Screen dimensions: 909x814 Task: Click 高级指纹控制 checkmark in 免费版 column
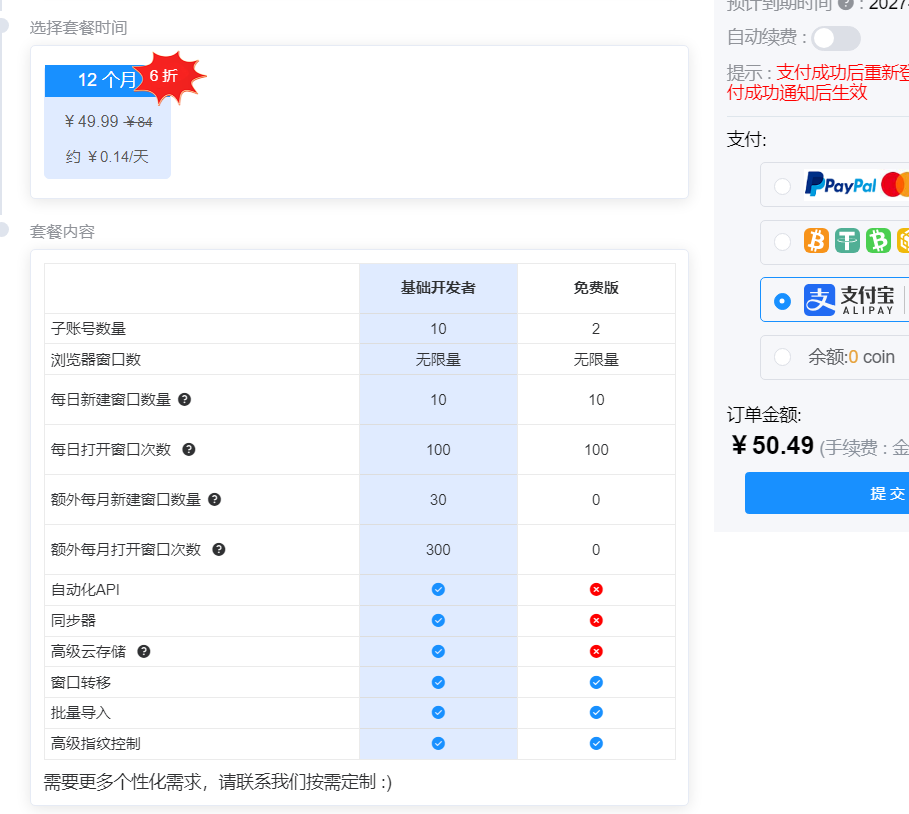click(x=596, y=743)
